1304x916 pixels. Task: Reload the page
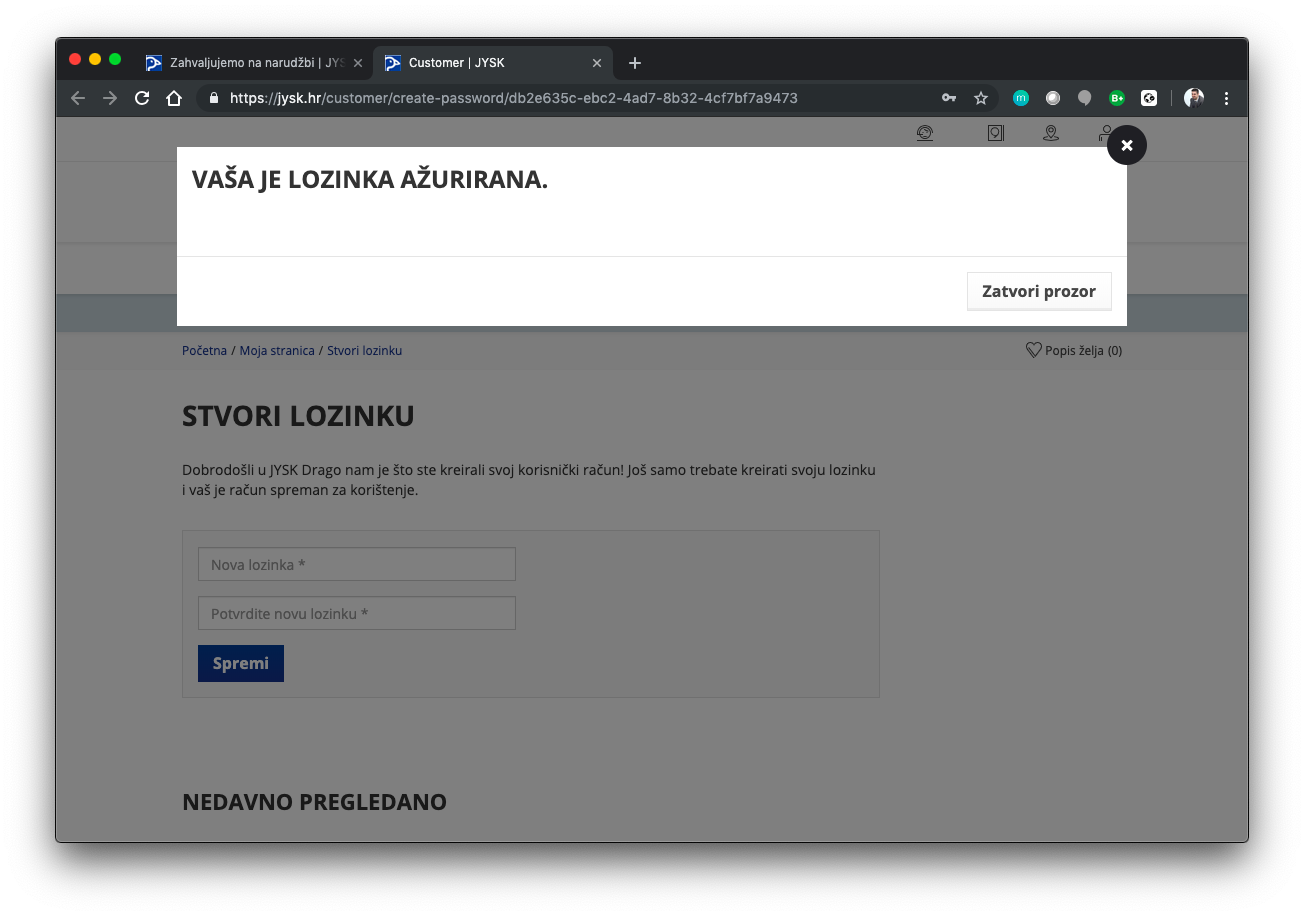(142, 98)
